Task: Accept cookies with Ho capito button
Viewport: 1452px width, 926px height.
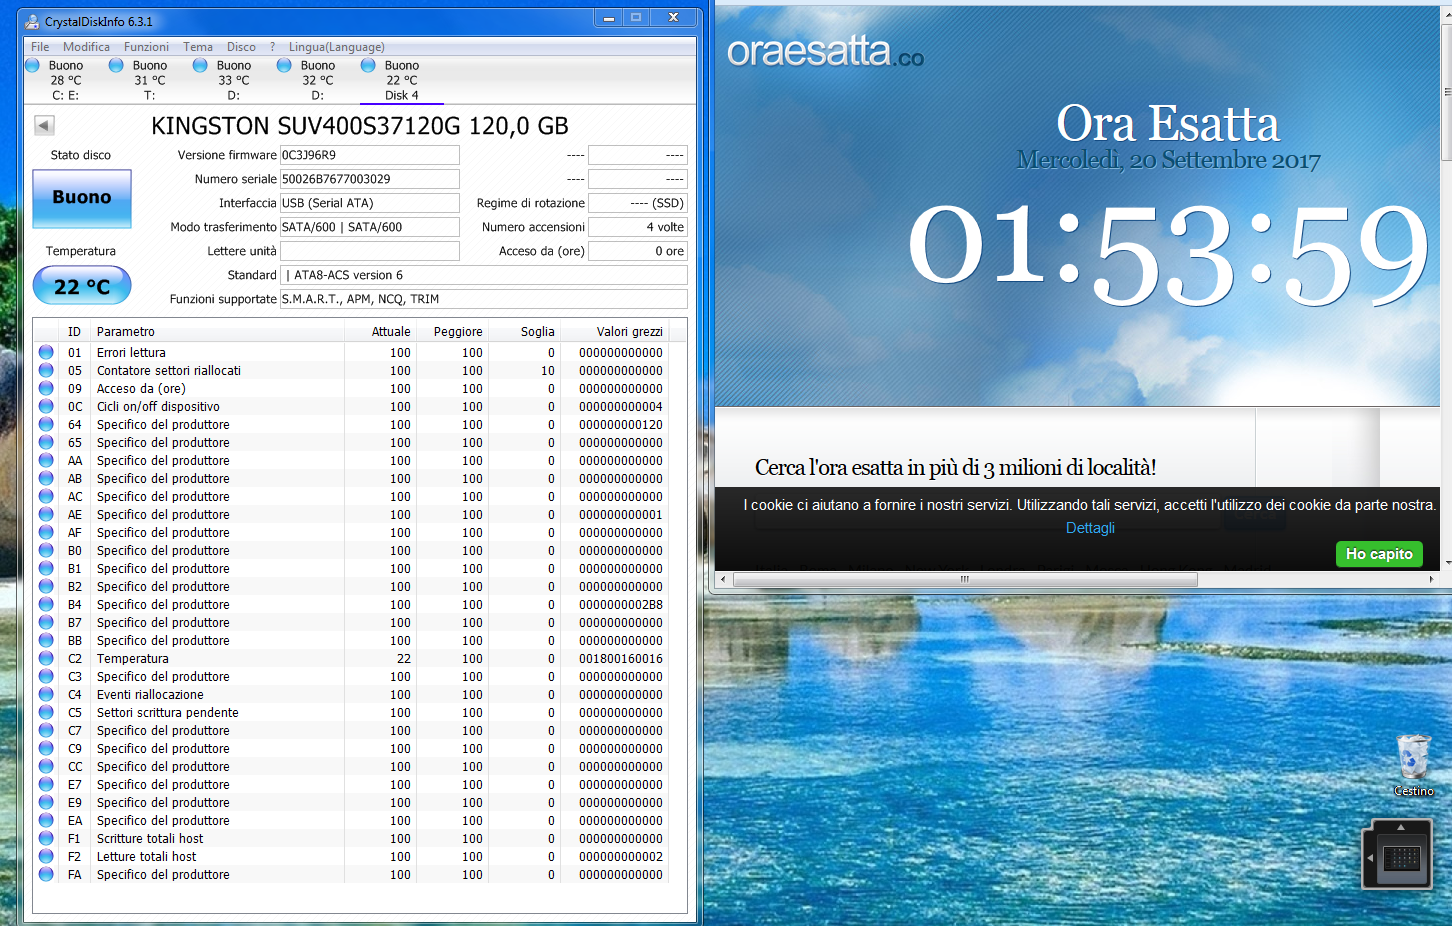Action: [1378, 554]
